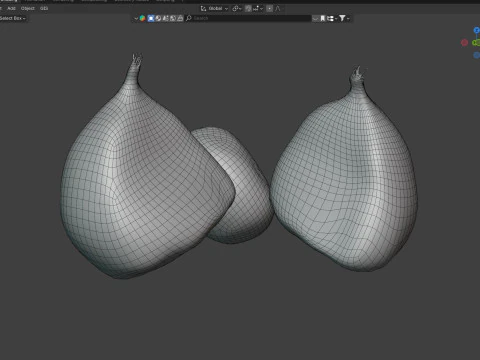Viewport: 480px width, 360px height.
Task: Click the blue Z axis gizmo circle
Action: 477,30
